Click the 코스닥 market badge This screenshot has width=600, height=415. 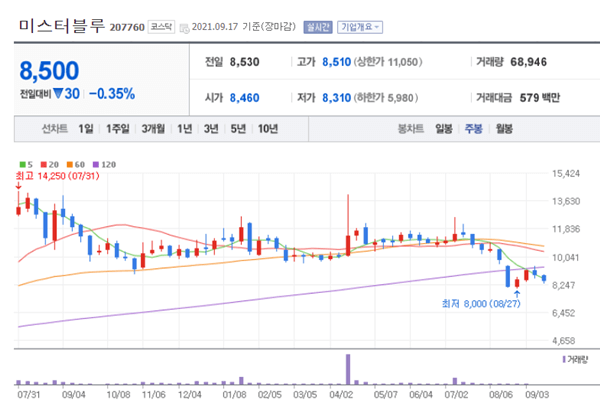(161, 27)
